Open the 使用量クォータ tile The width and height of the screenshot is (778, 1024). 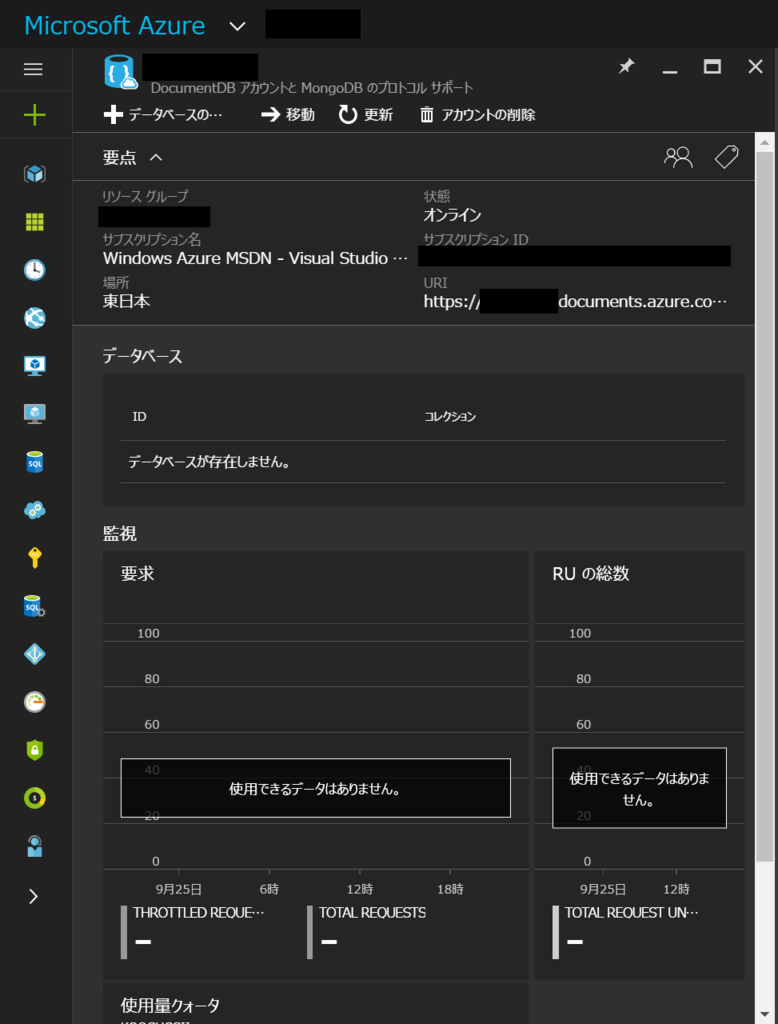316,1004
